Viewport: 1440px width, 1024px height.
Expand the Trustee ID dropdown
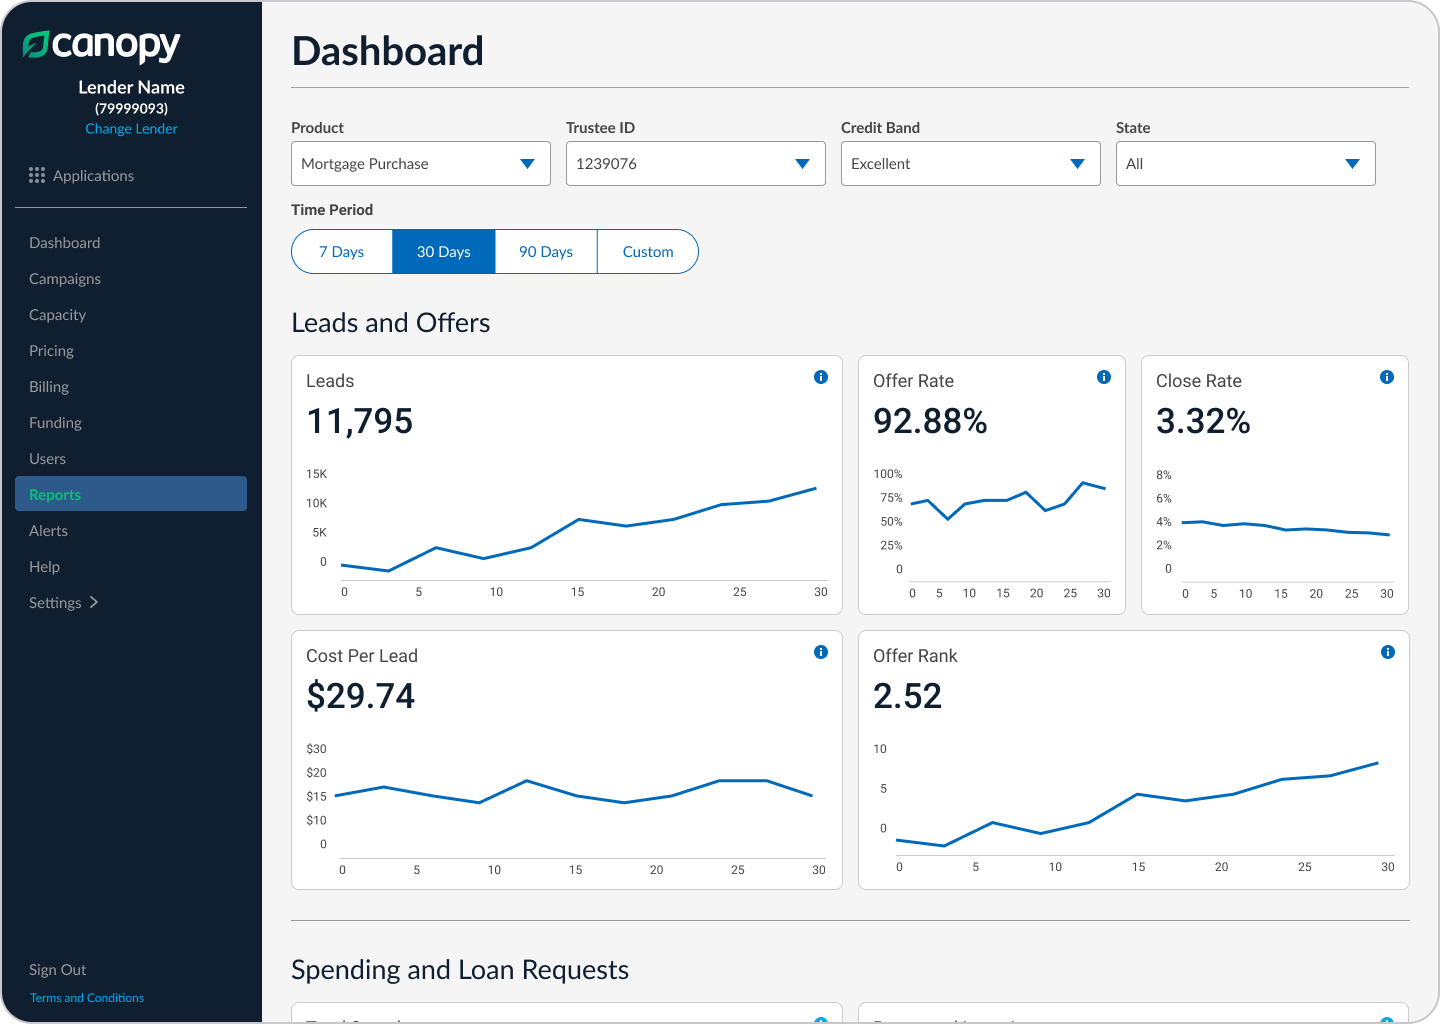[x=696, y=164]
